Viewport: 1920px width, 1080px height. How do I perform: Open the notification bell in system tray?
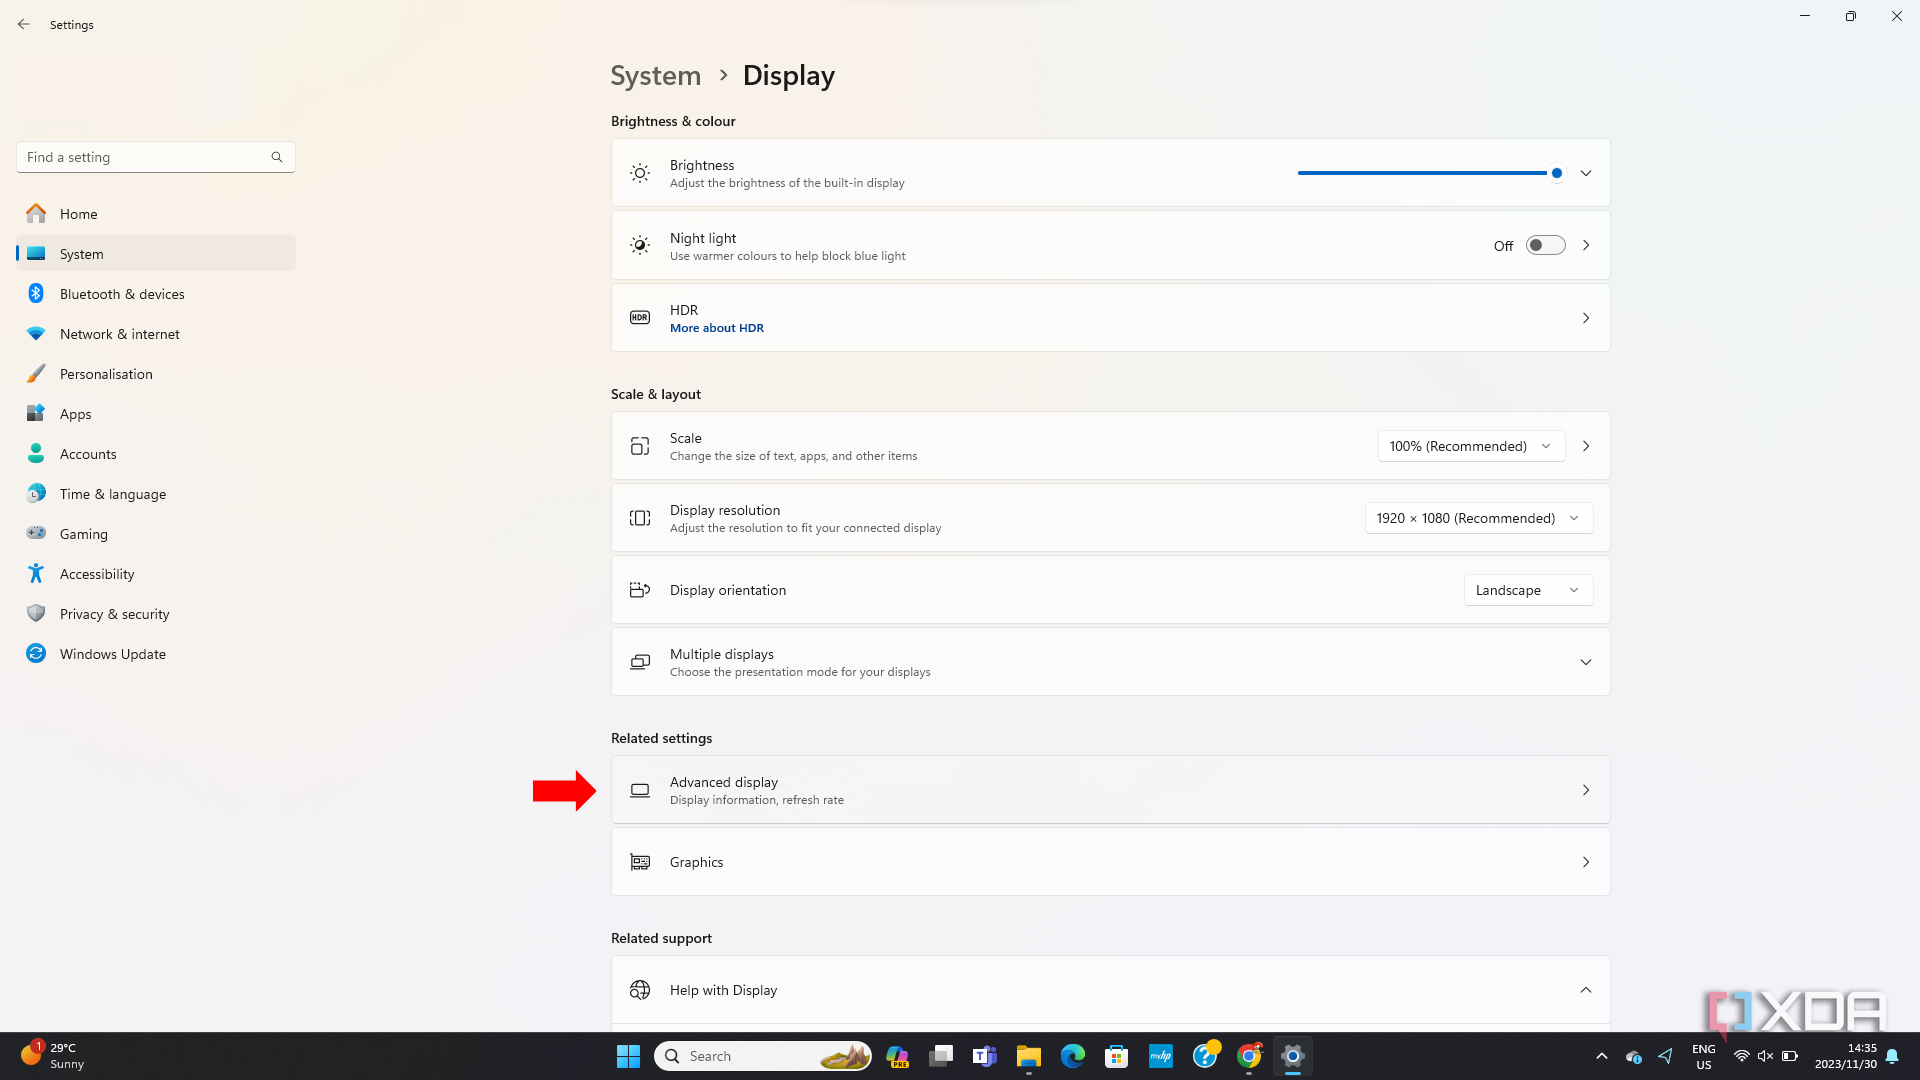coord(1892,1056)
